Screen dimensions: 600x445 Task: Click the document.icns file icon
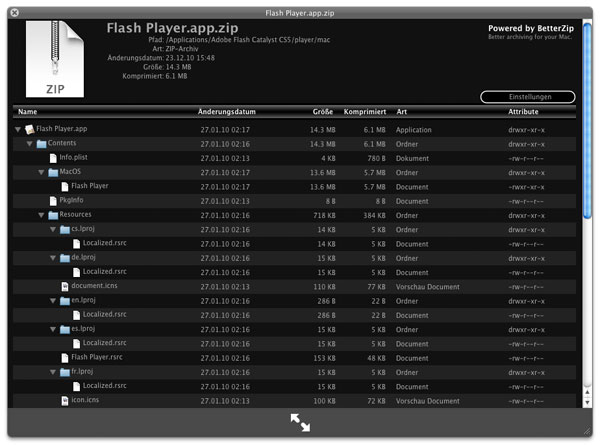click(65, 286)
